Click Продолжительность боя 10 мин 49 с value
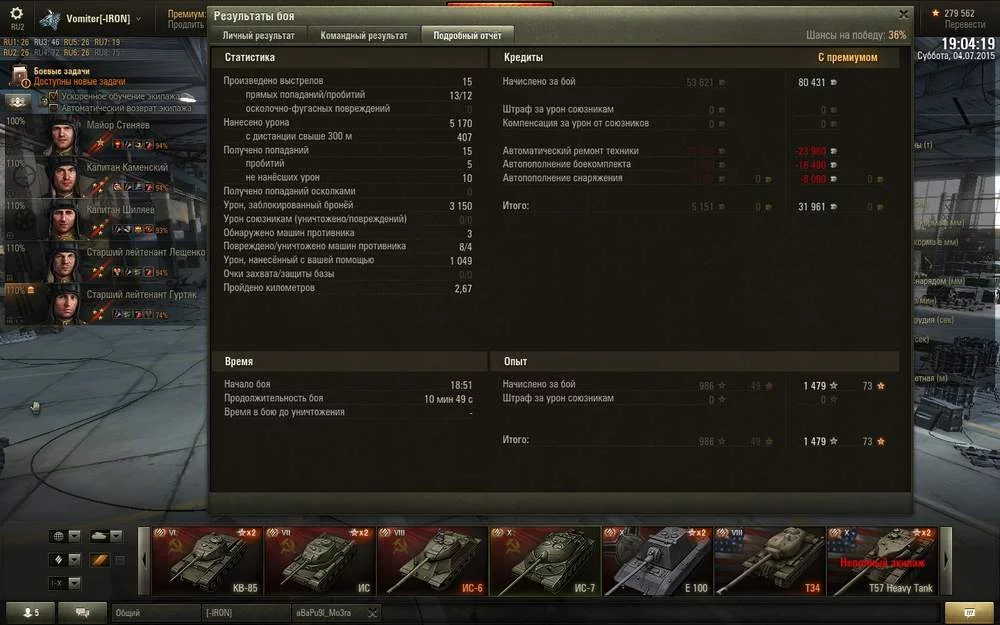 click(448, 399)
